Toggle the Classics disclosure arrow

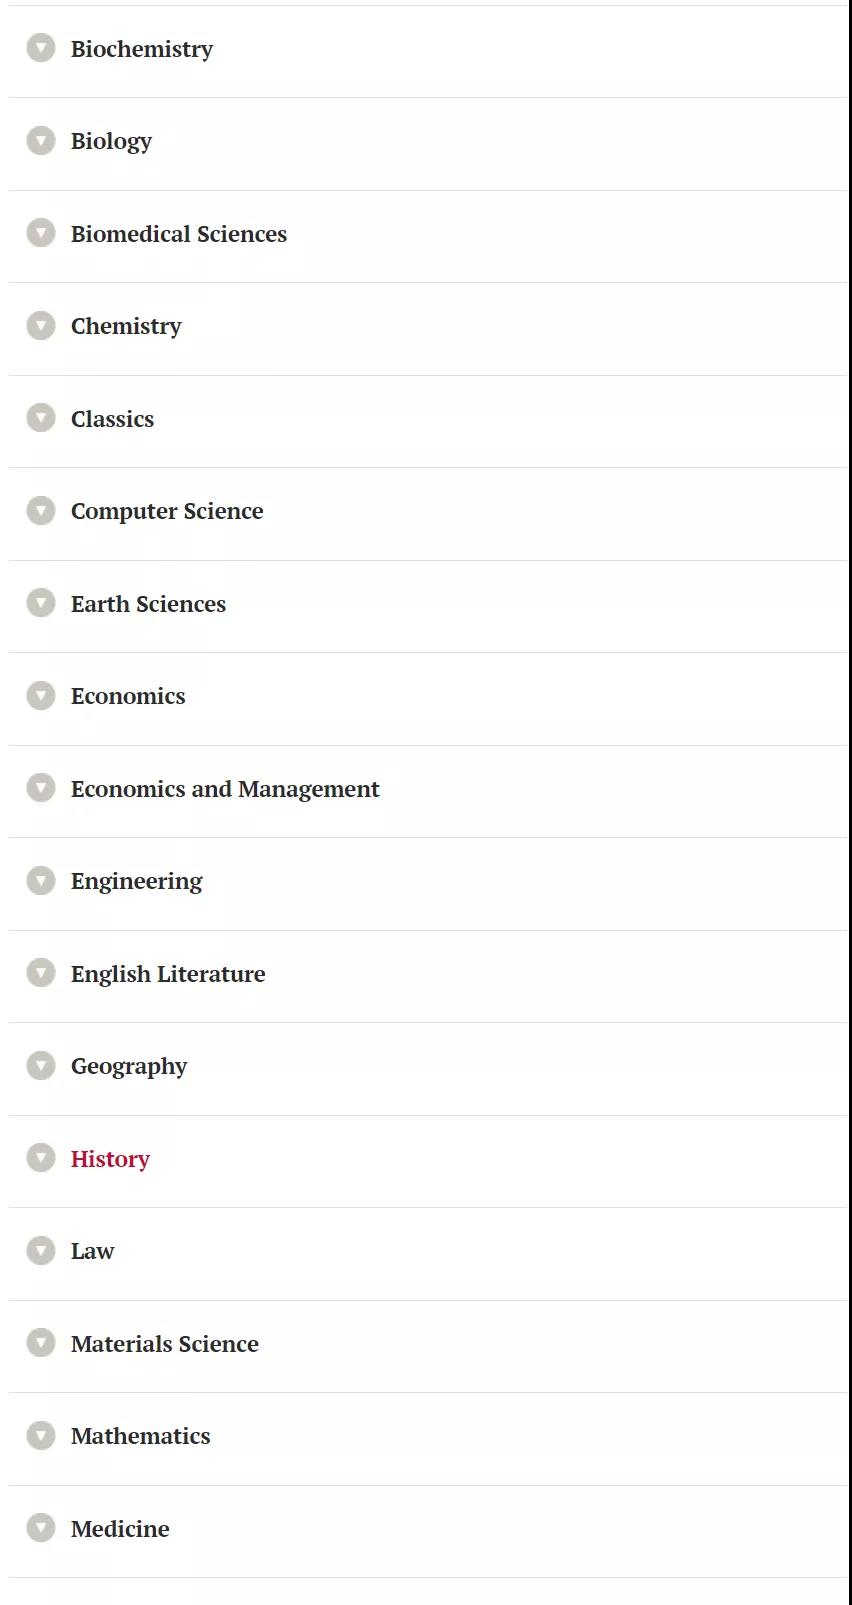[x=41, y=417]
